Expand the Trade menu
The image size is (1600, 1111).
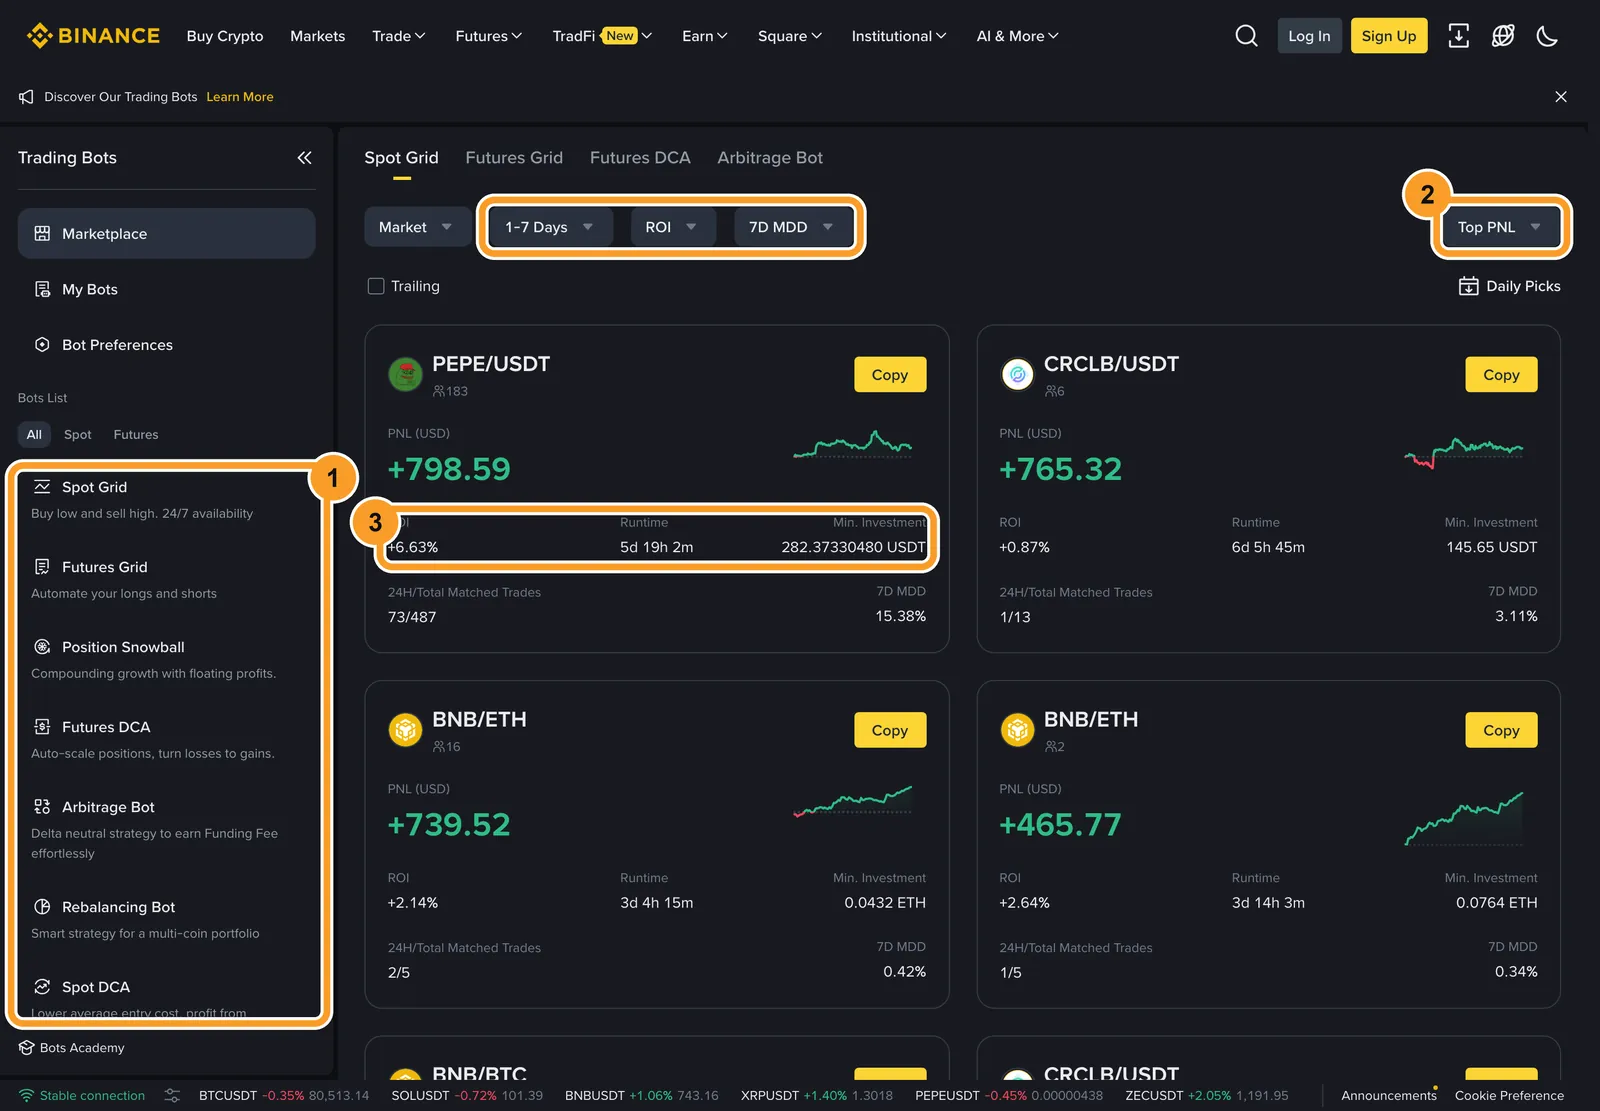pyautogui.click(x=399, y=36)
